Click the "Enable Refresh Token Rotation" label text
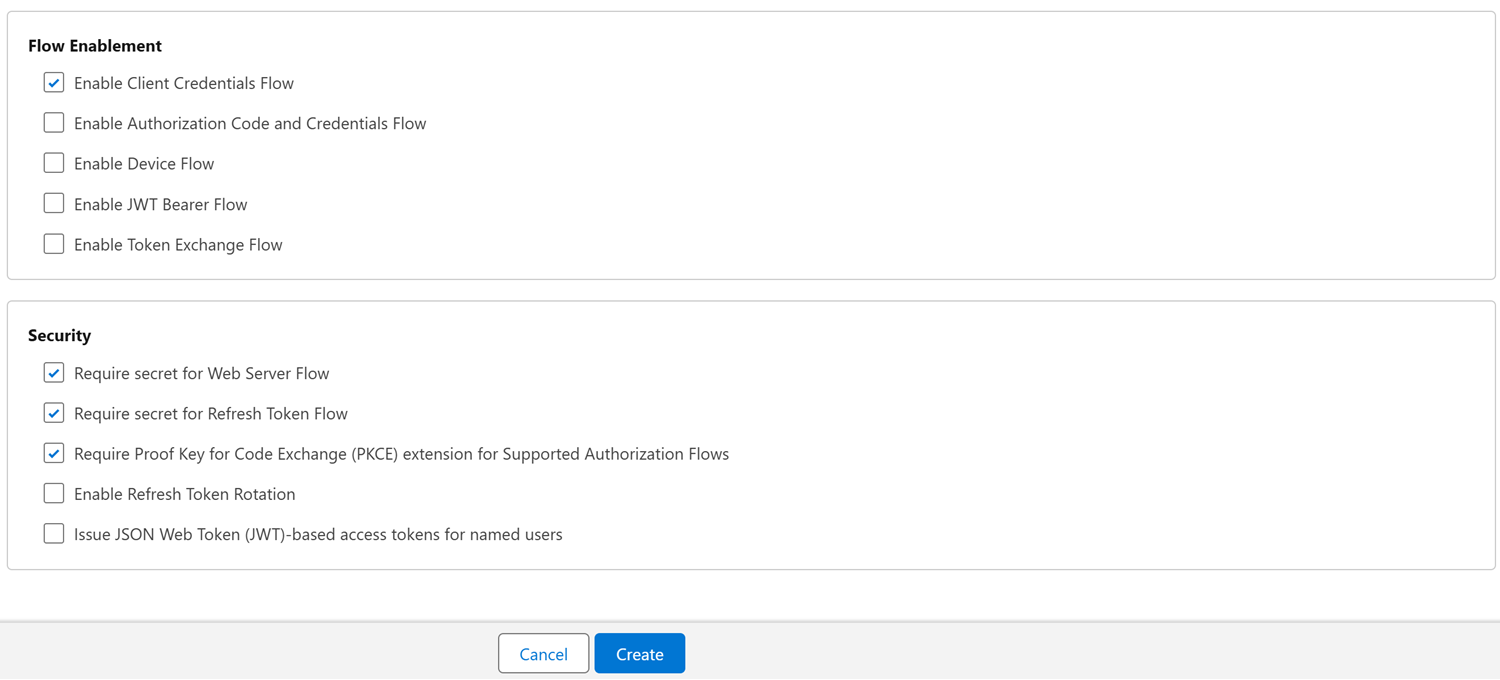 184,494
